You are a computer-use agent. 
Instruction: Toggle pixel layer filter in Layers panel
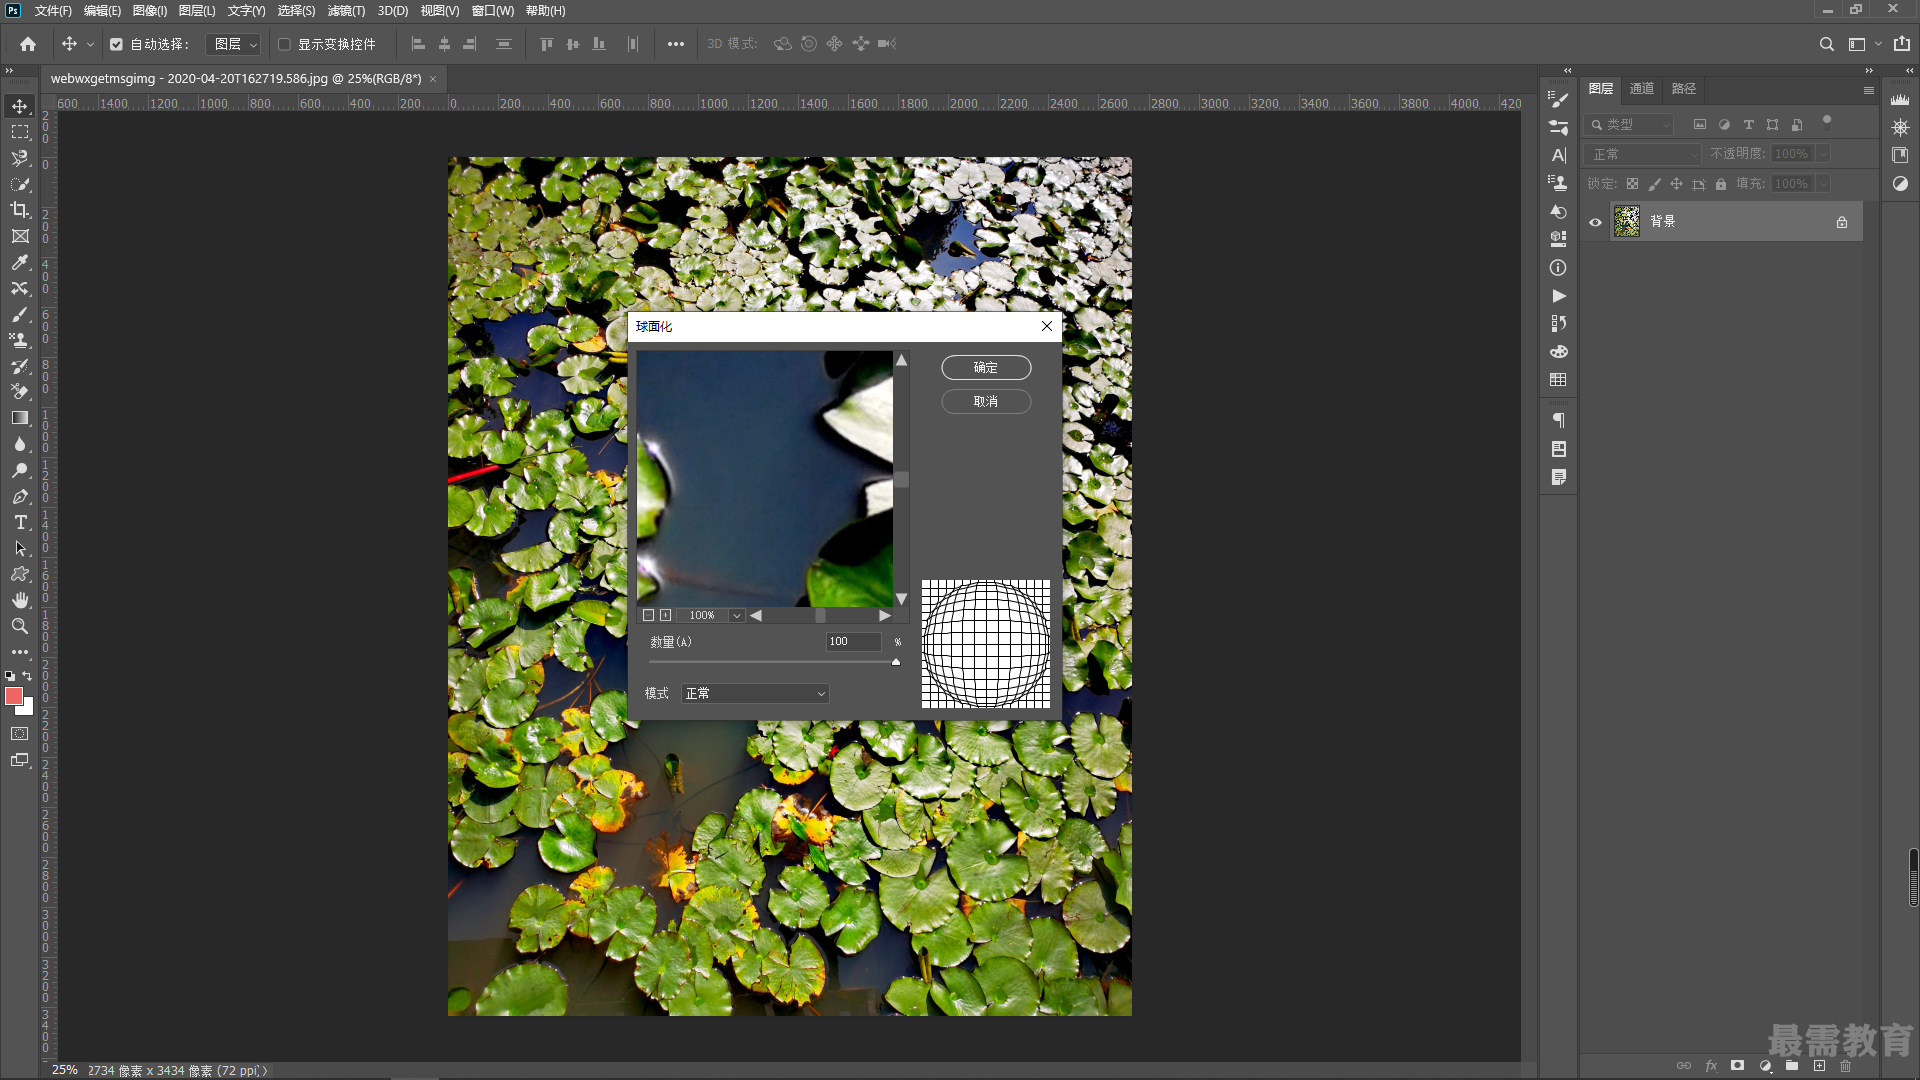tap(1699, 125)
